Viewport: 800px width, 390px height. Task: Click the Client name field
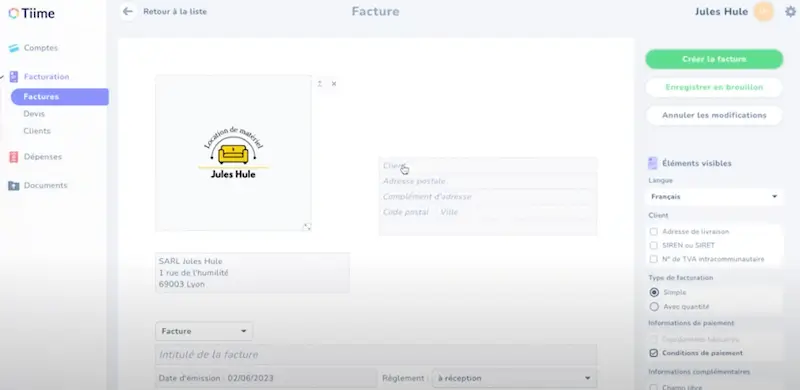pos(488,166)
